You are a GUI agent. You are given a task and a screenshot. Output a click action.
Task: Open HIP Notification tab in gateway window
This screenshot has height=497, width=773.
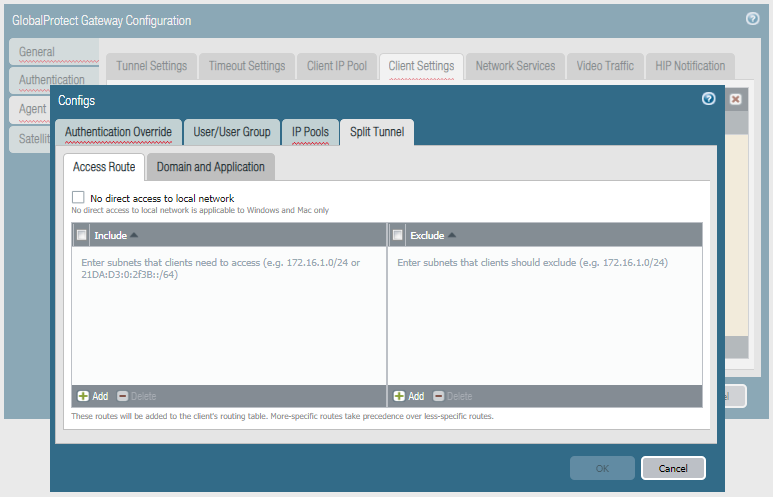pyautogui.click(x=690, y=66)
